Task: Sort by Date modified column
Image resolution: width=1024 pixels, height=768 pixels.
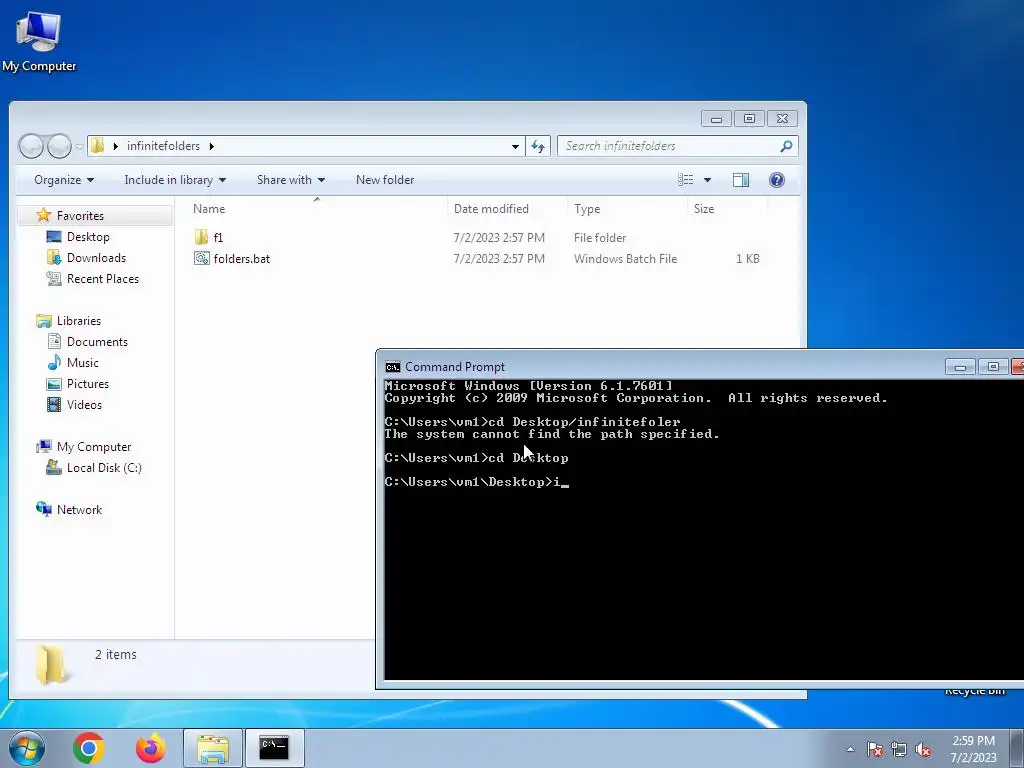Action: click(x=507, y=209)
